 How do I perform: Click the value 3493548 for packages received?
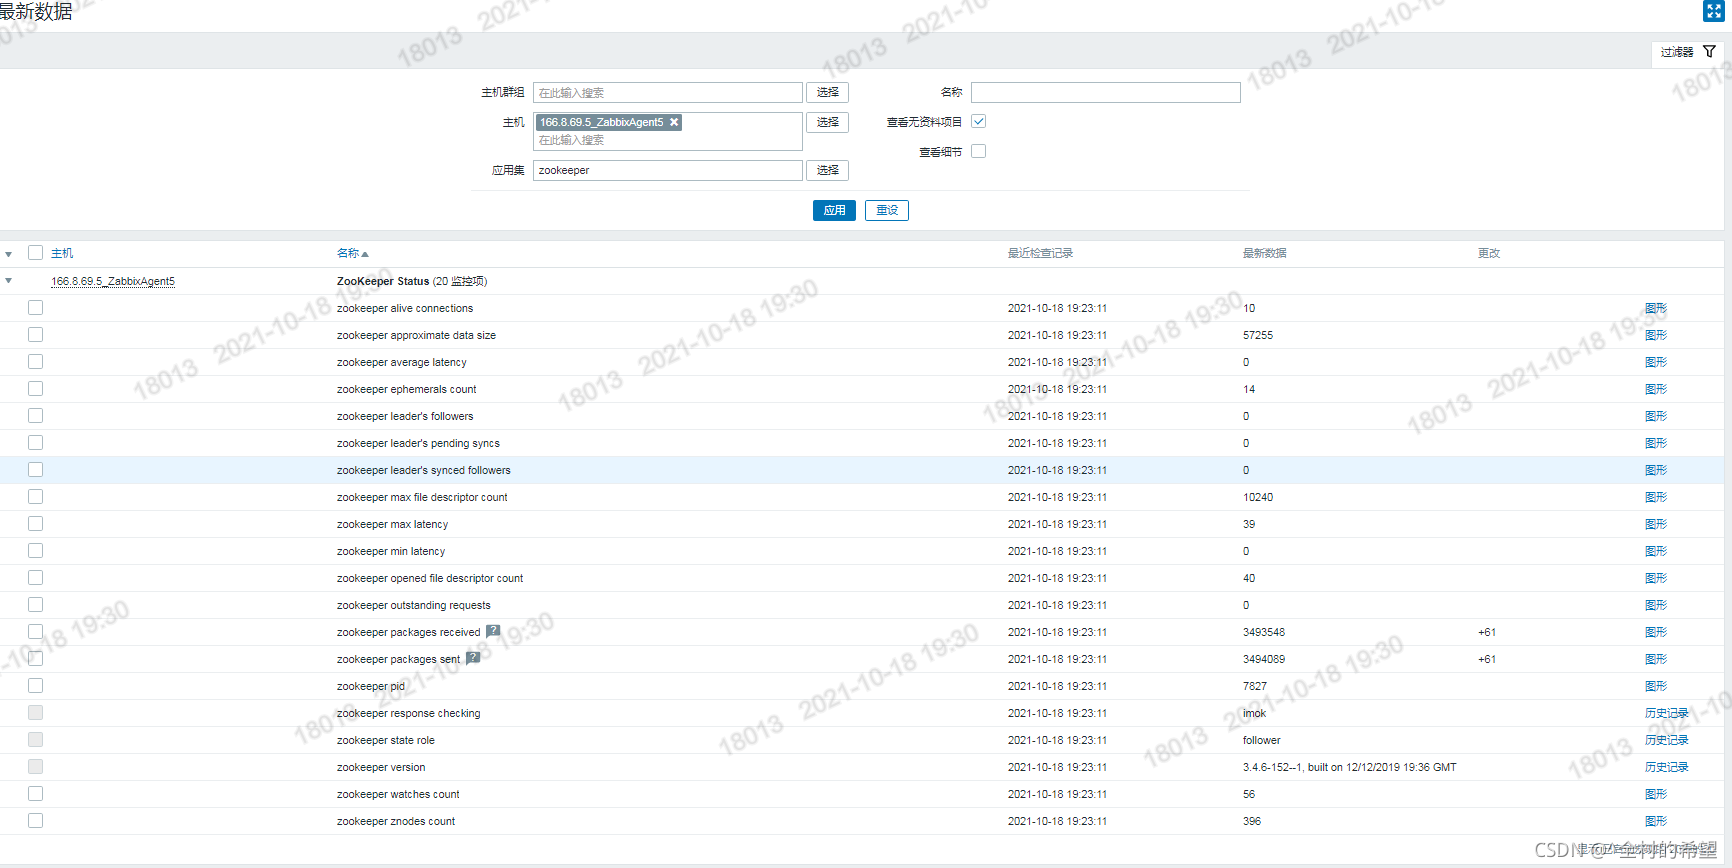click(1264, 632)
